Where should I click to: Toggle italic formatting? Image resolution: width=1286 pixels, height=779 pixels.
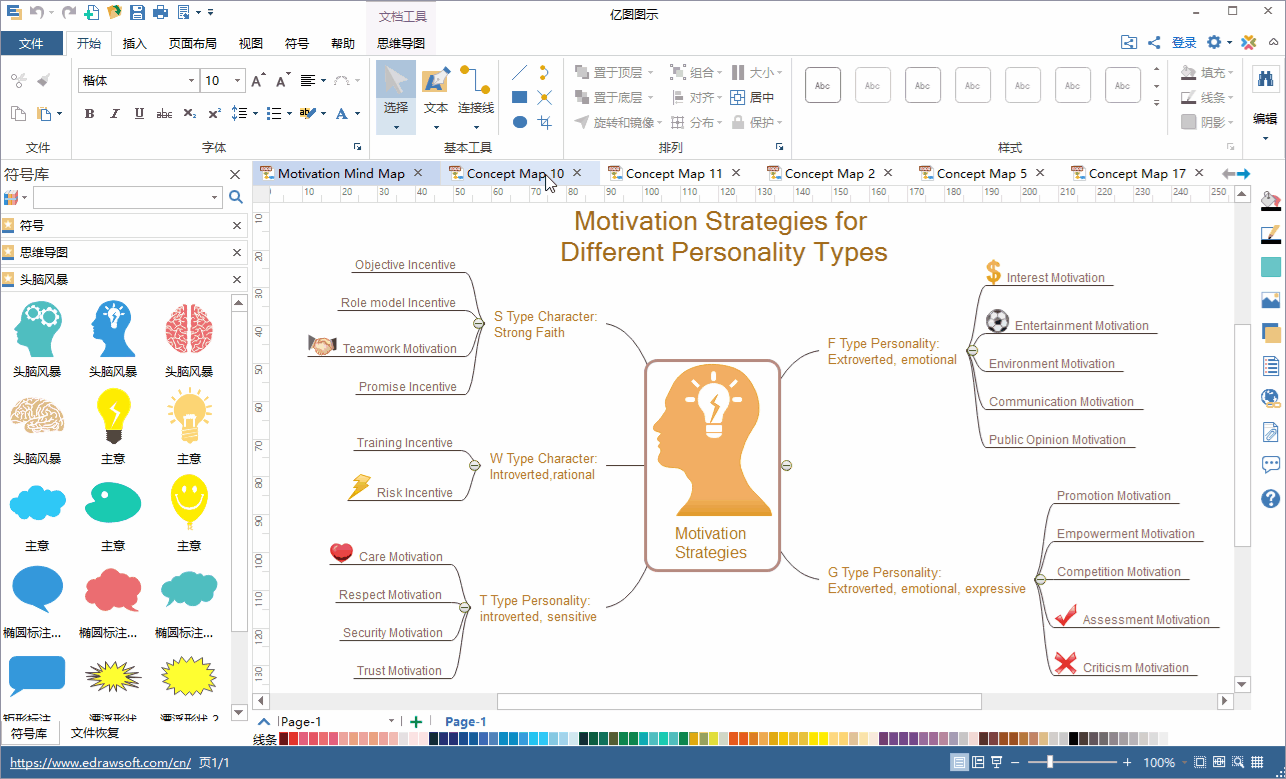[x=114, y=114]
